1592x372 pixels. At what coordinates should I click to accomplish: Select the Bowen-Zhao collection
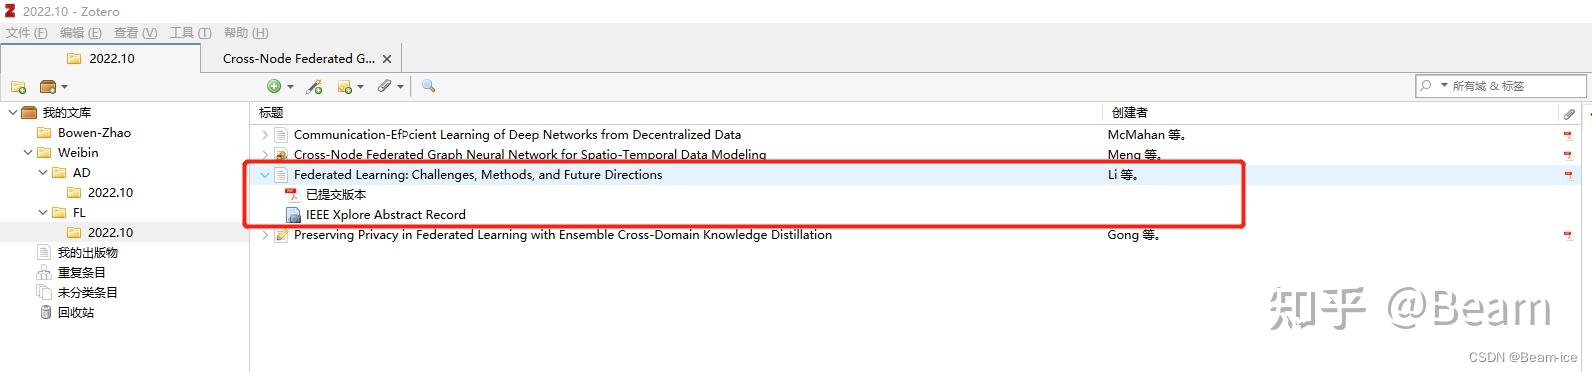click(94, 133)
